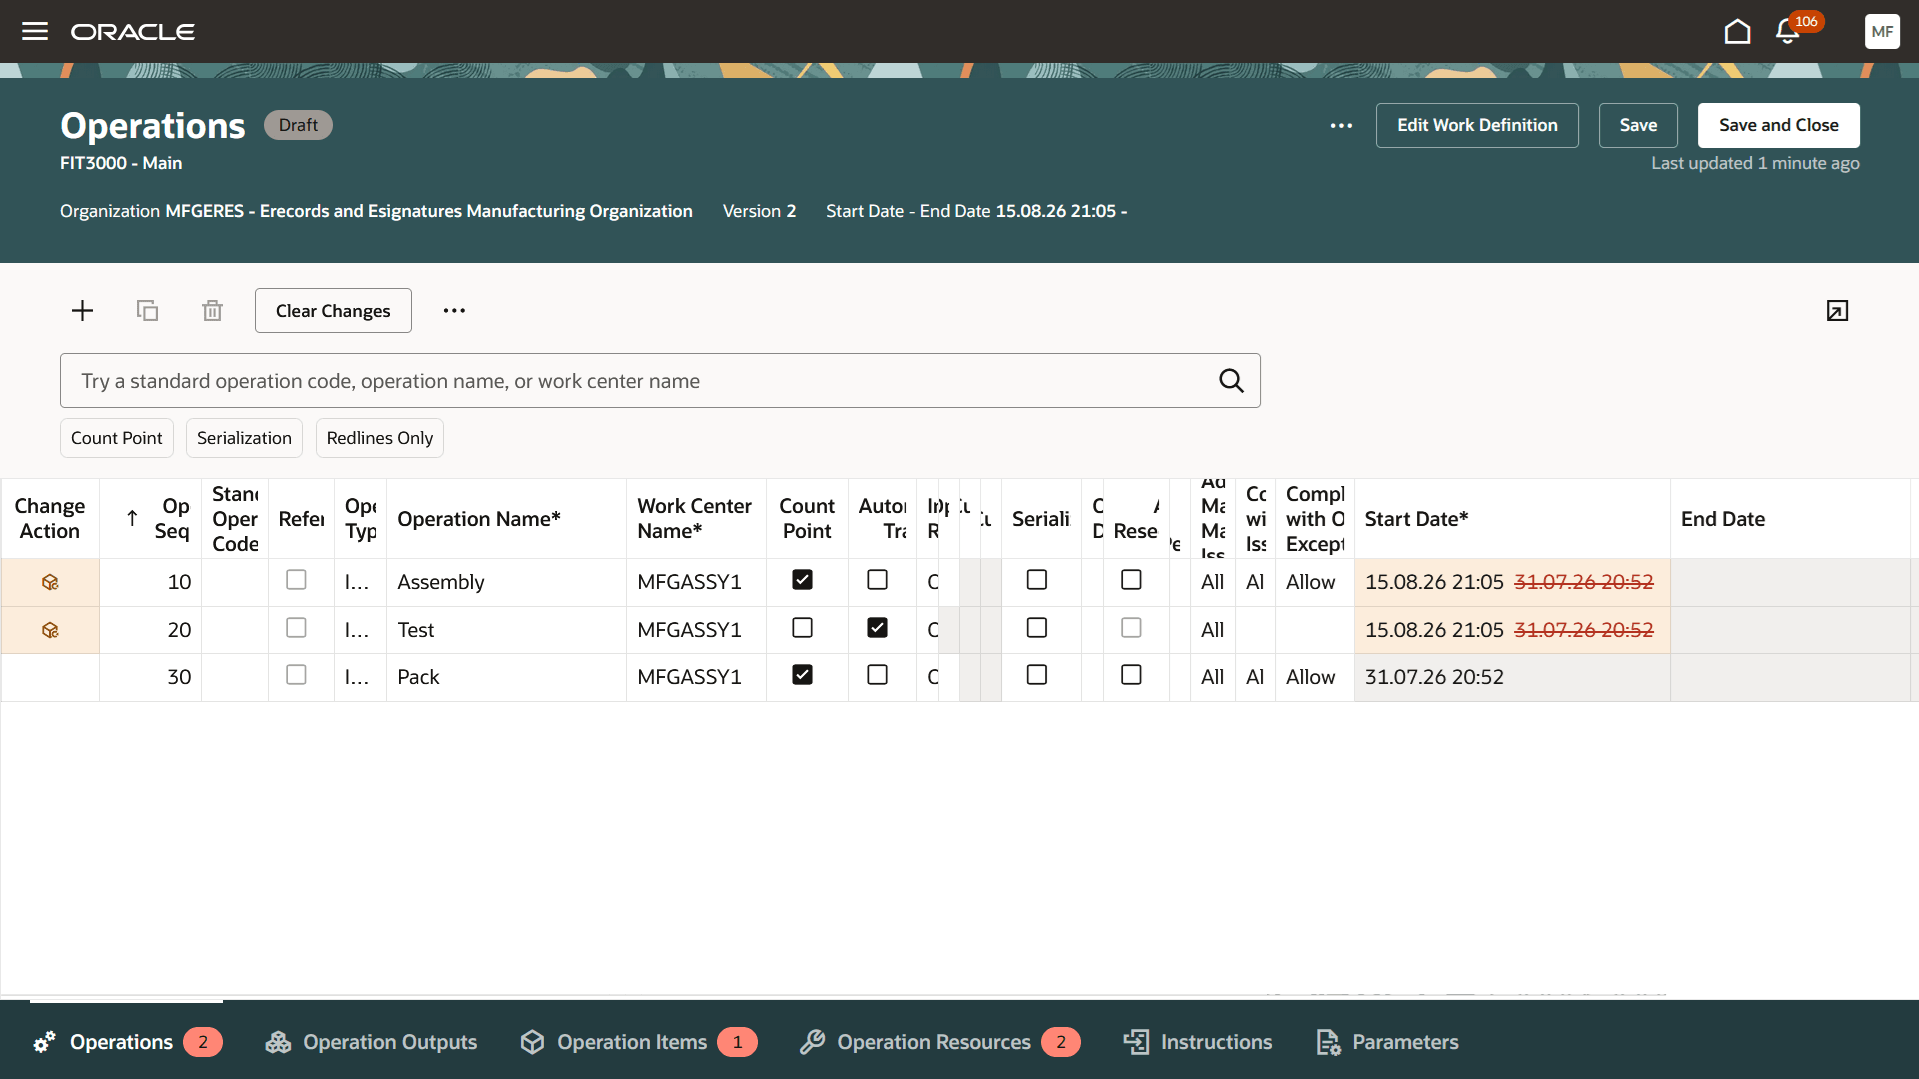Uncheck Count Point for Pack
Image resolution: width=1919 pixels, height=1079 pixels.
pos(802,675)
